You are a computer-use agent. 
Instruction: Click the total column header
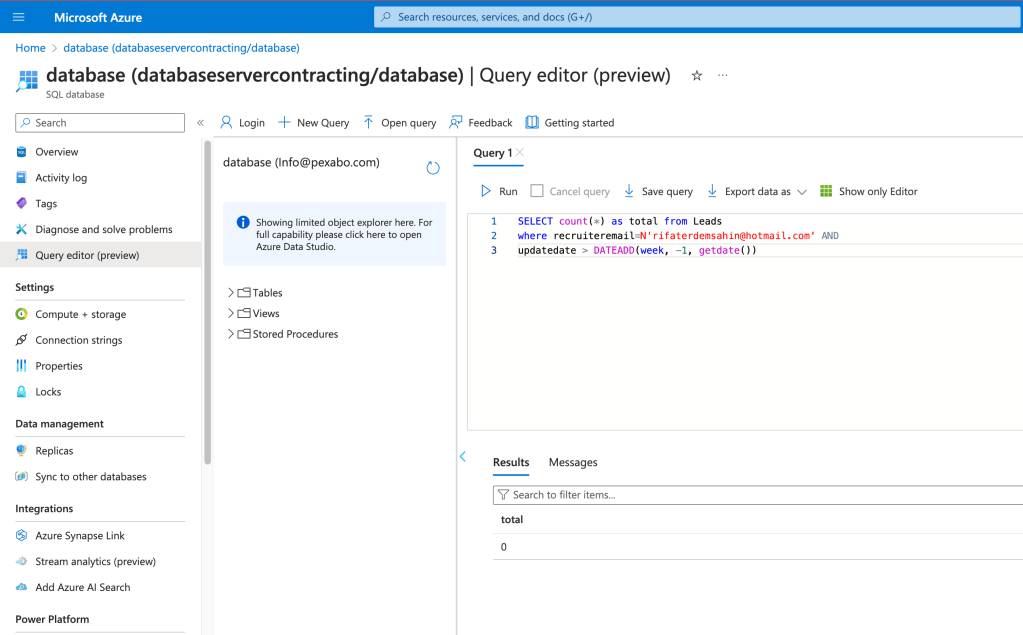(x=512, y=519)
